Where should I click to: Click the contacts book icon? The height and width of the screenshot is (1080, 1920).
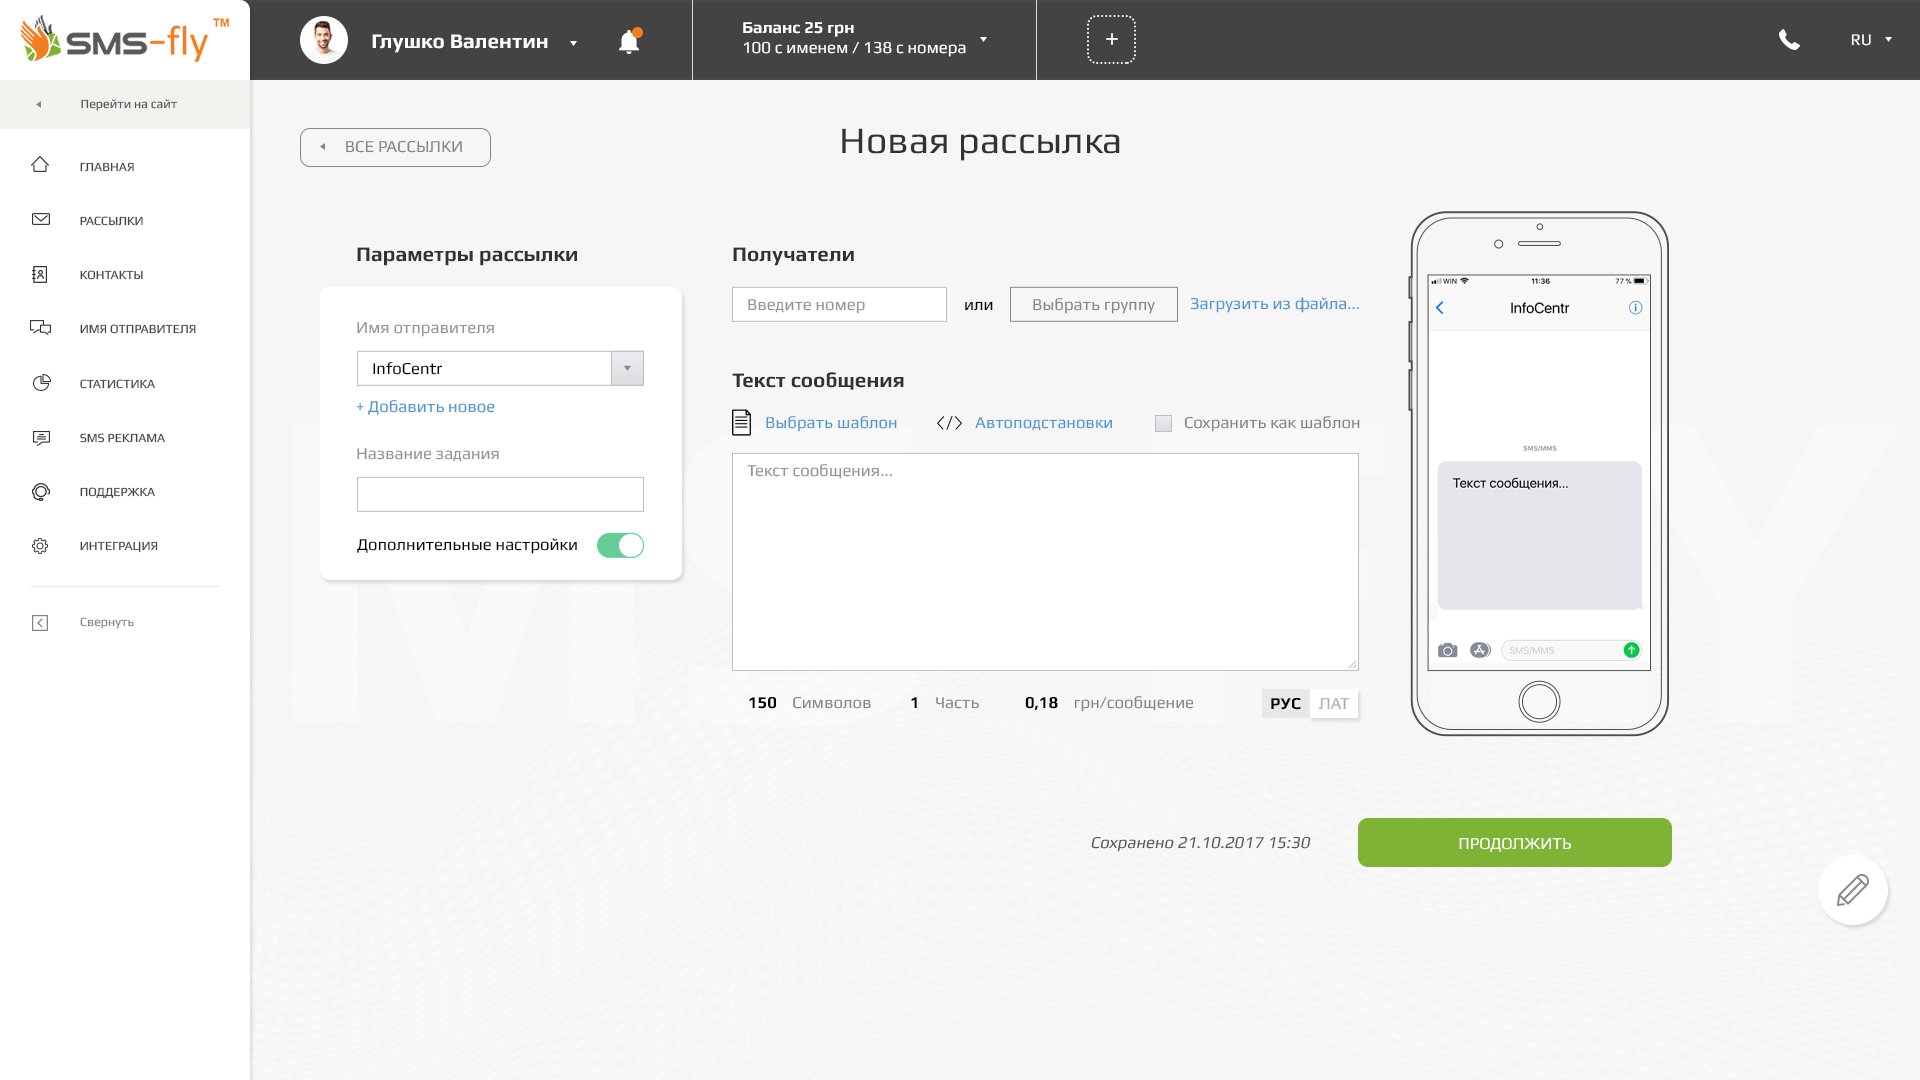pos(40,274)
